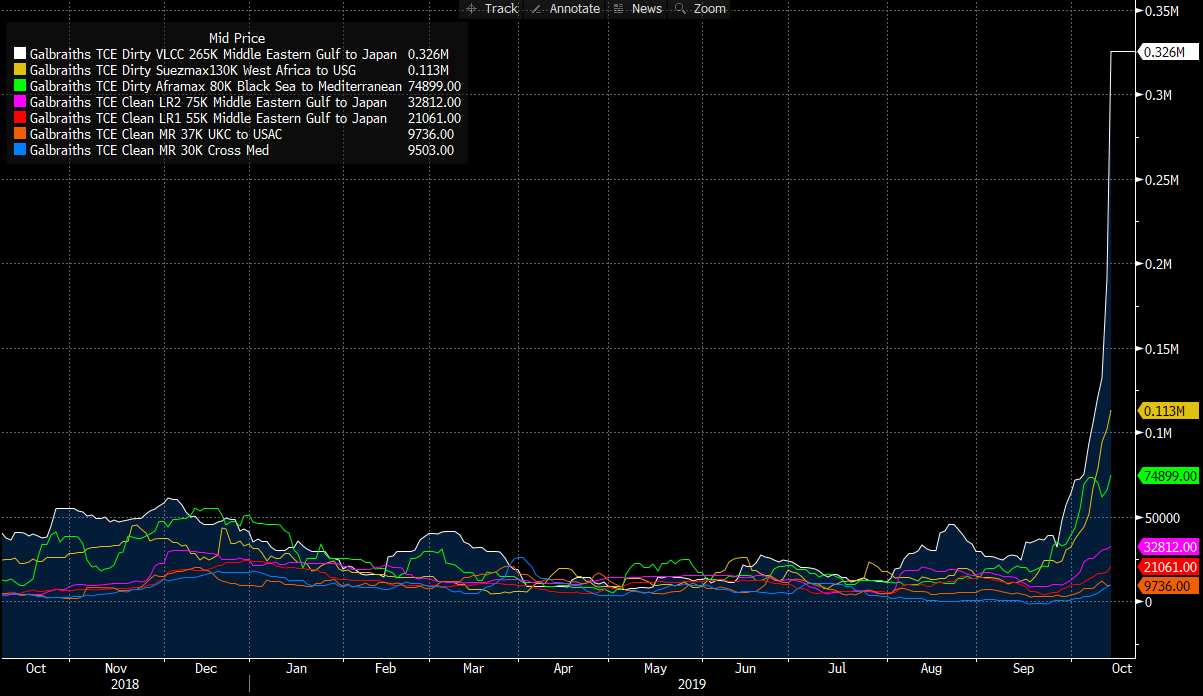Click the Aug label on the time axis
The width and height of the screenshot is (1203, 696).
[931, 668]
